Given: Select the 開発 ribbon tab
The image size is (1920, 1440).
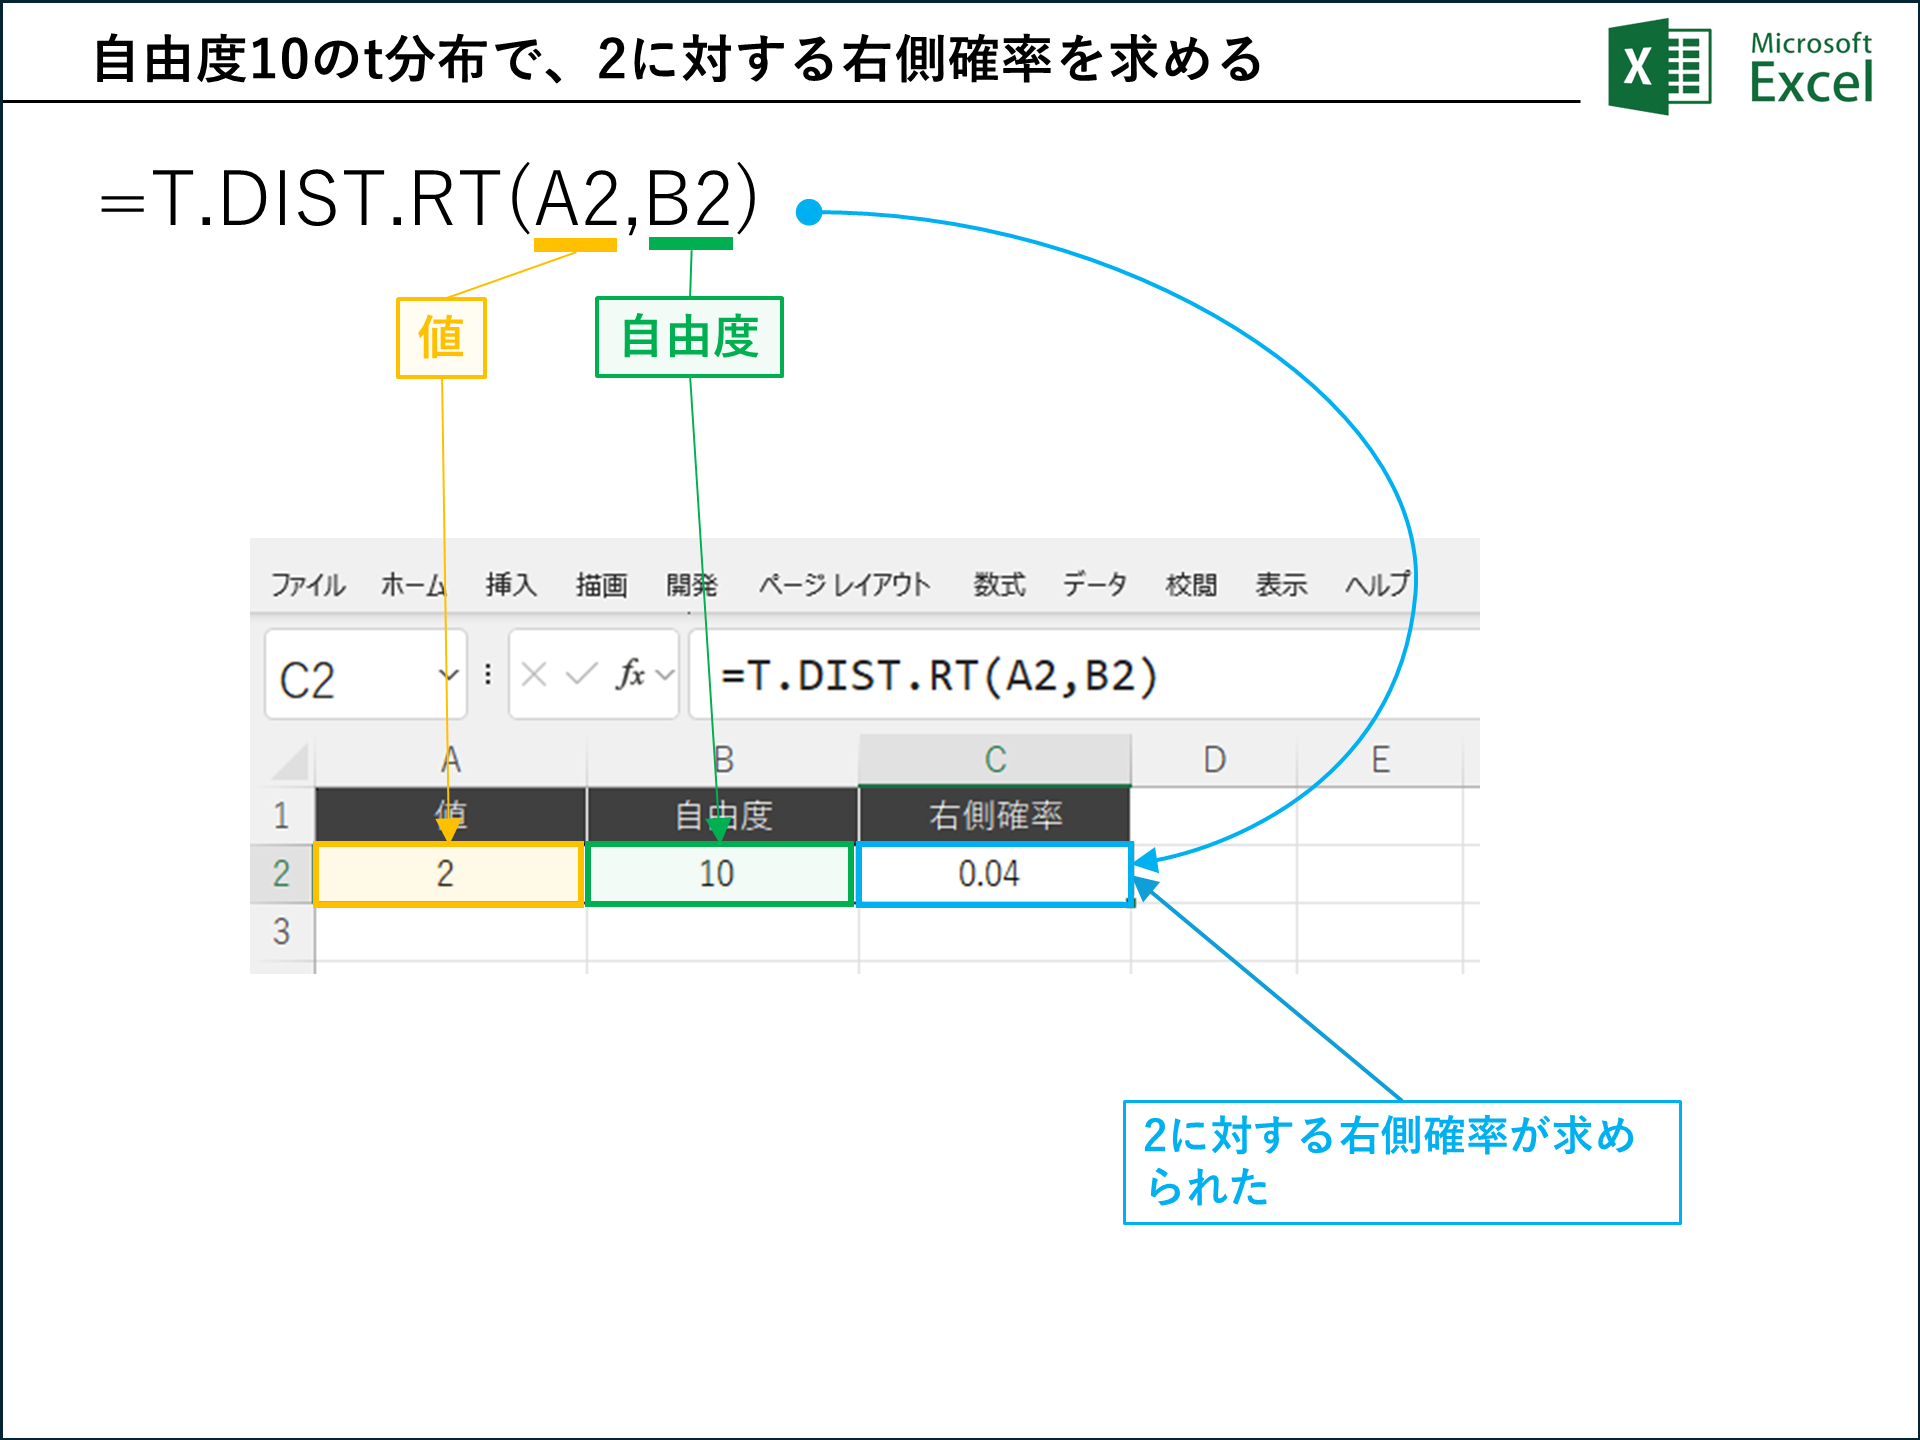Looking at the screenshot, I should tap(693, 585).
